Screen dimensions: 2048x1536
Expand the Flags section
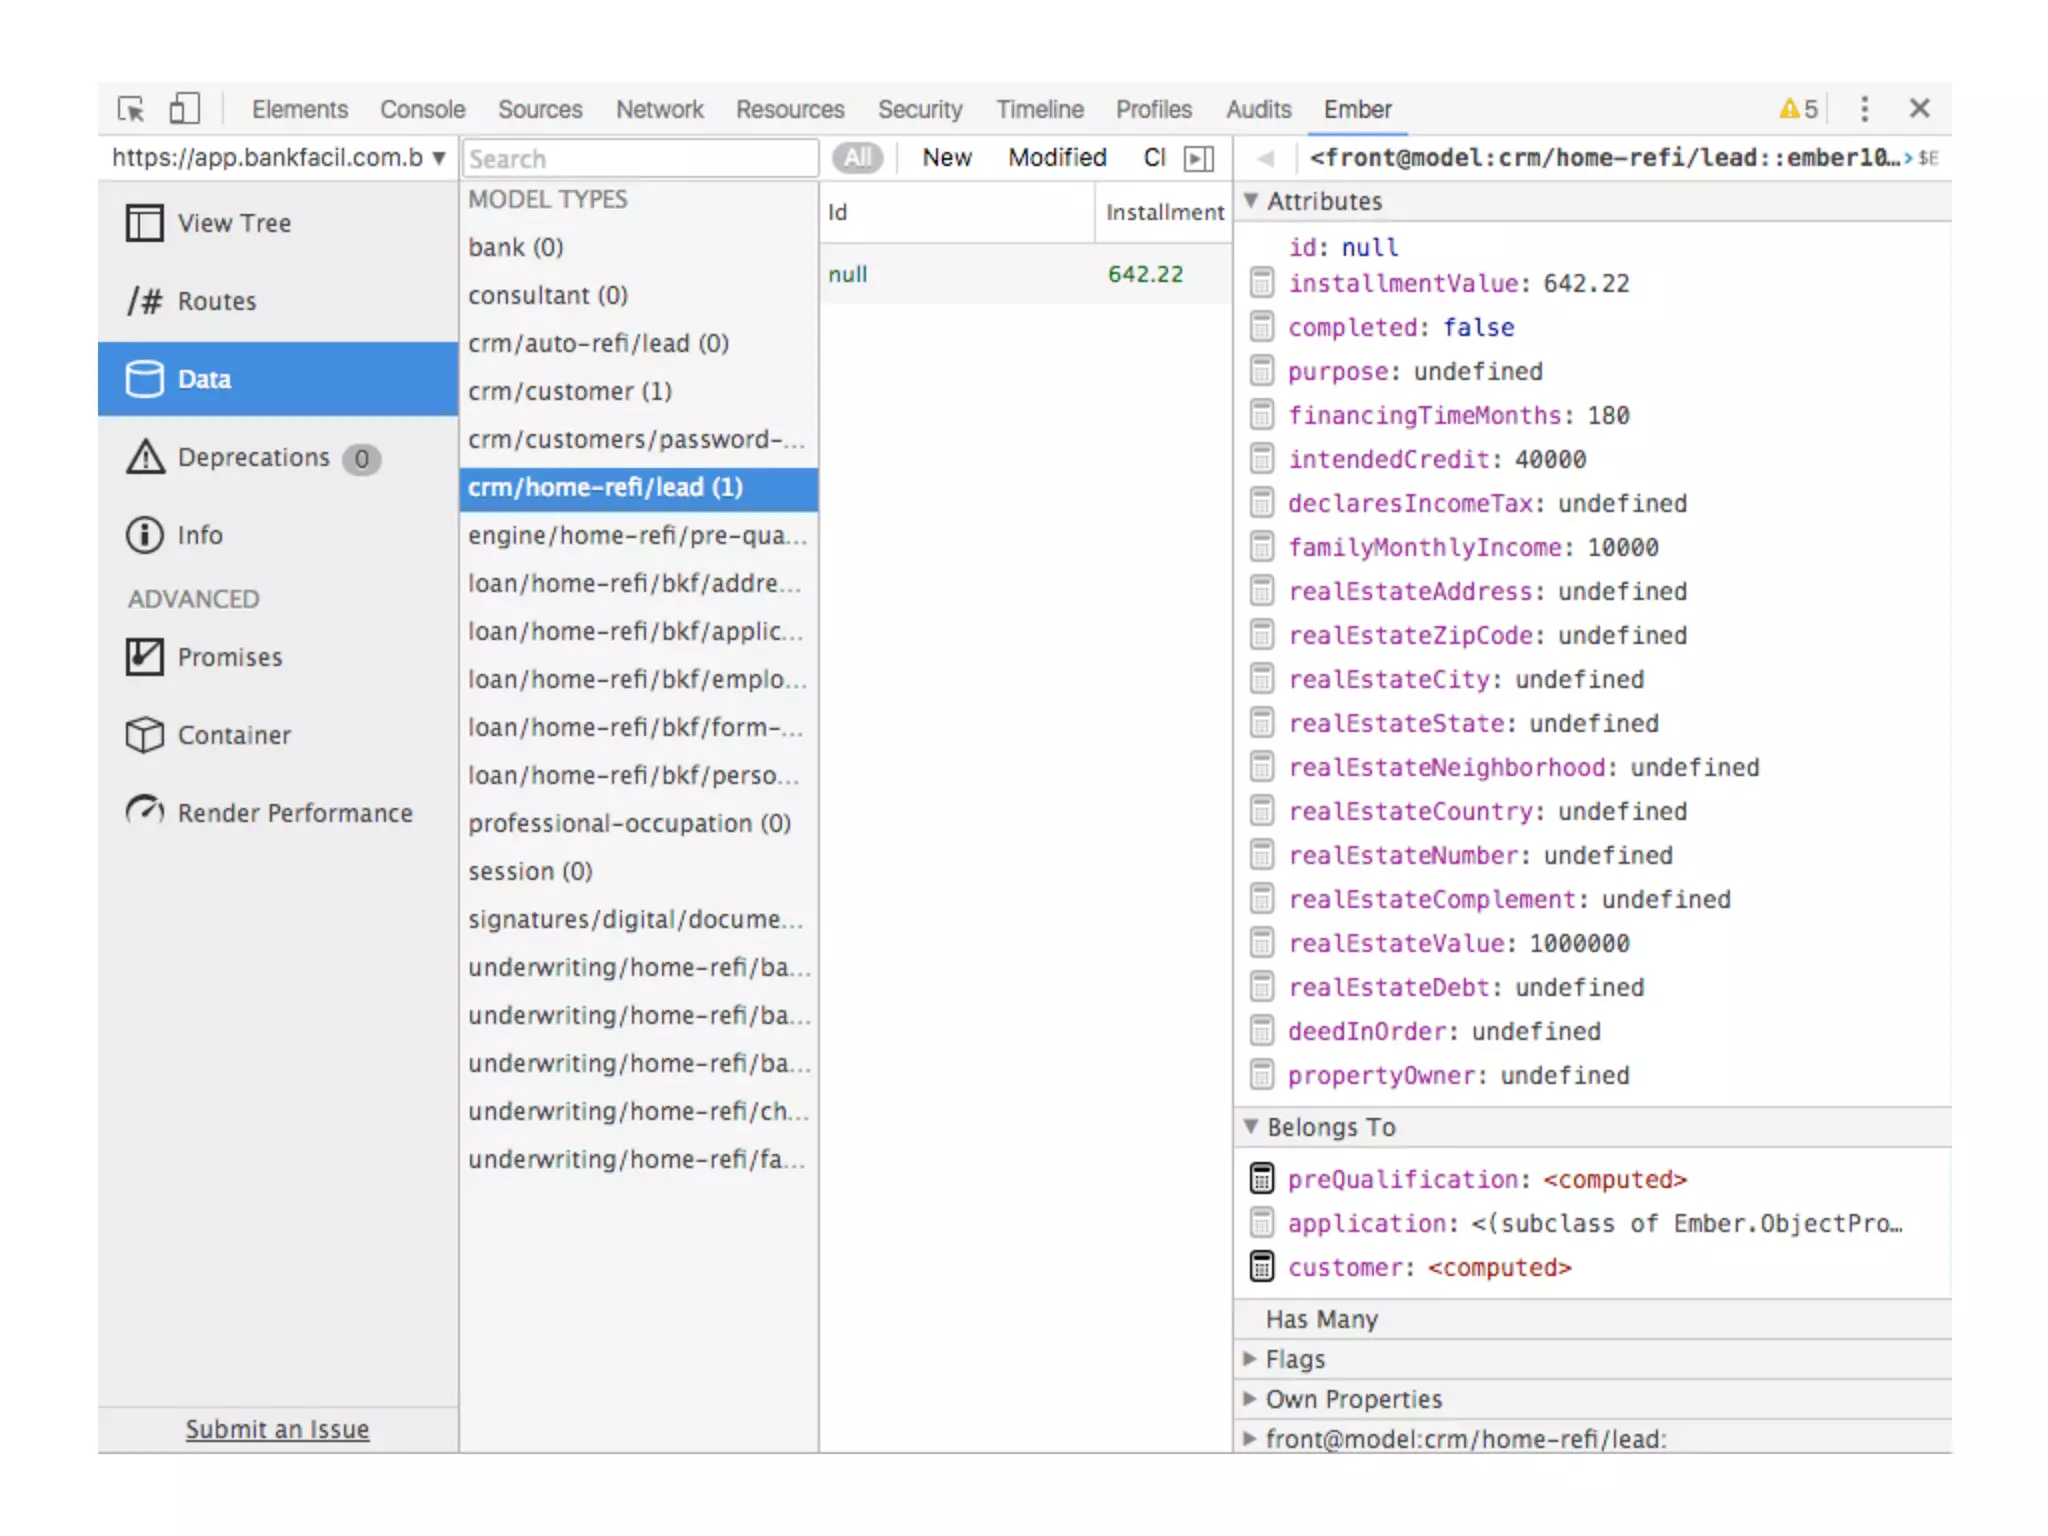[x=1251, y=1359]
